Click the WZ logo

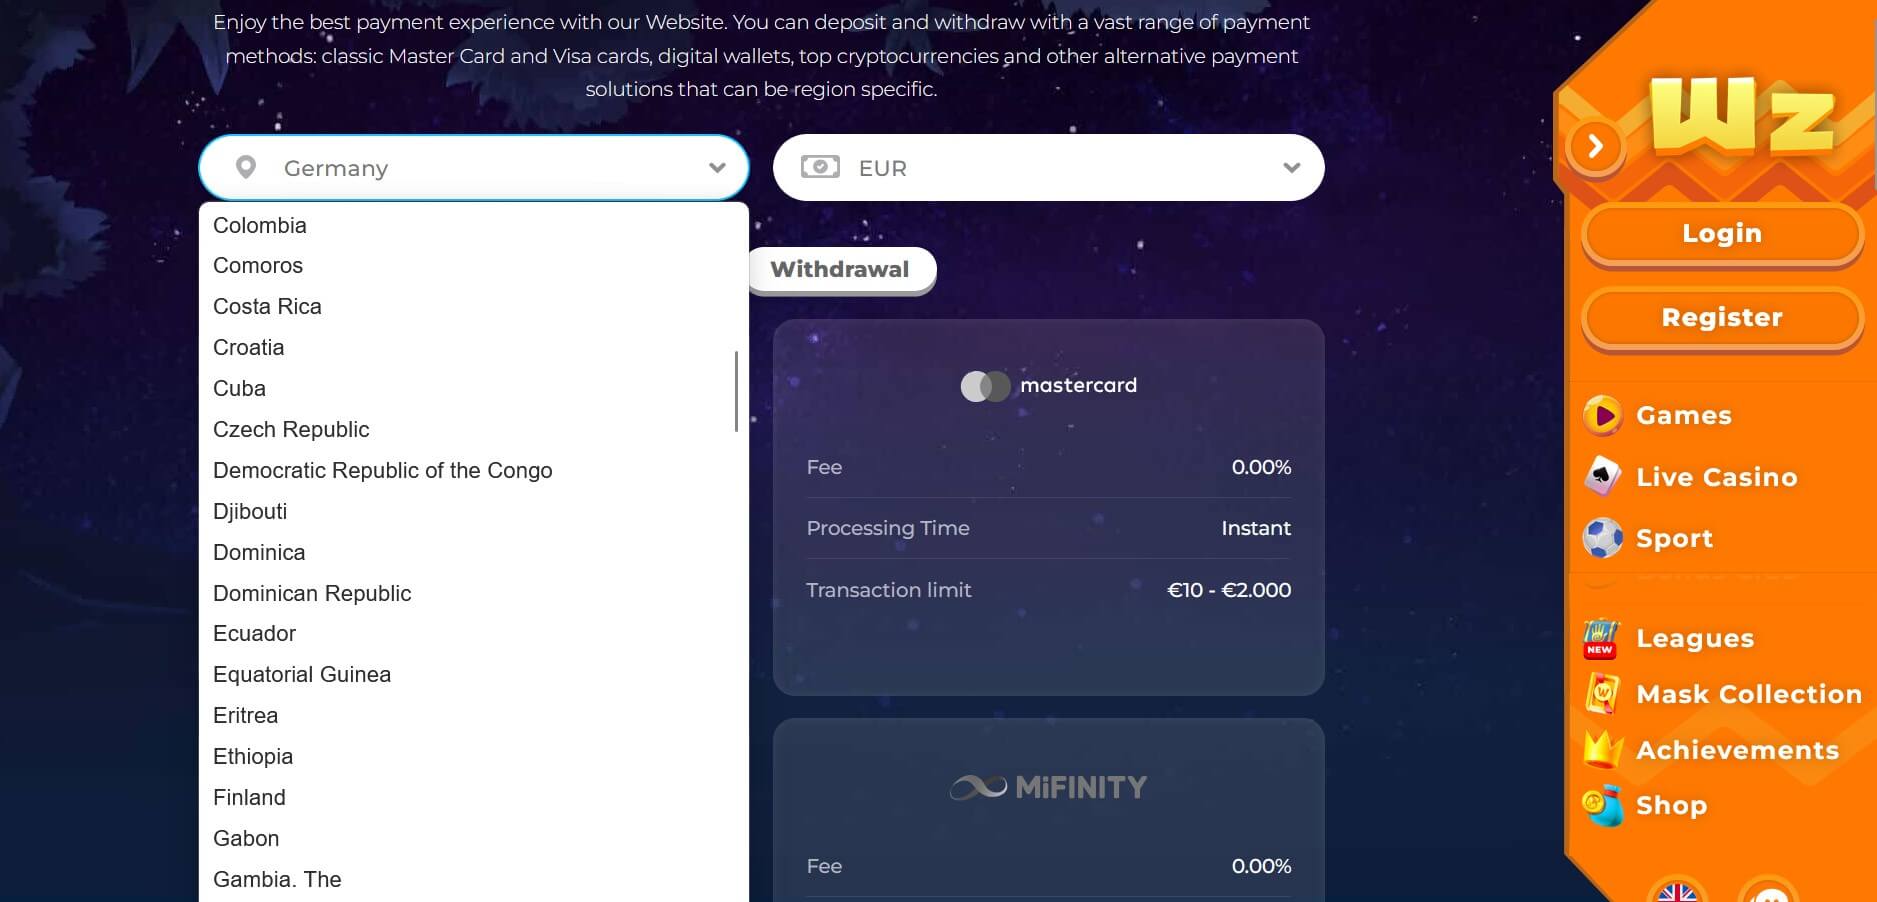(x=1742, y=118)
